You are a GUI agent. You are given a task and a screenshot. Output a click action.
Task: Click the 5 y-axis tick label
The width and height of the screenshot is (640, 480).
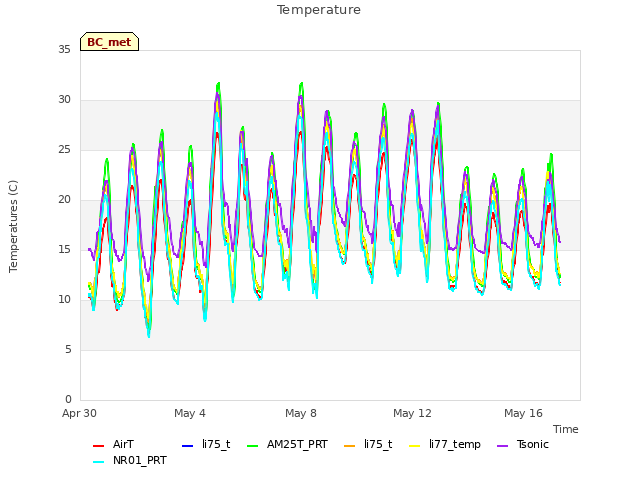tap(68, 350)
